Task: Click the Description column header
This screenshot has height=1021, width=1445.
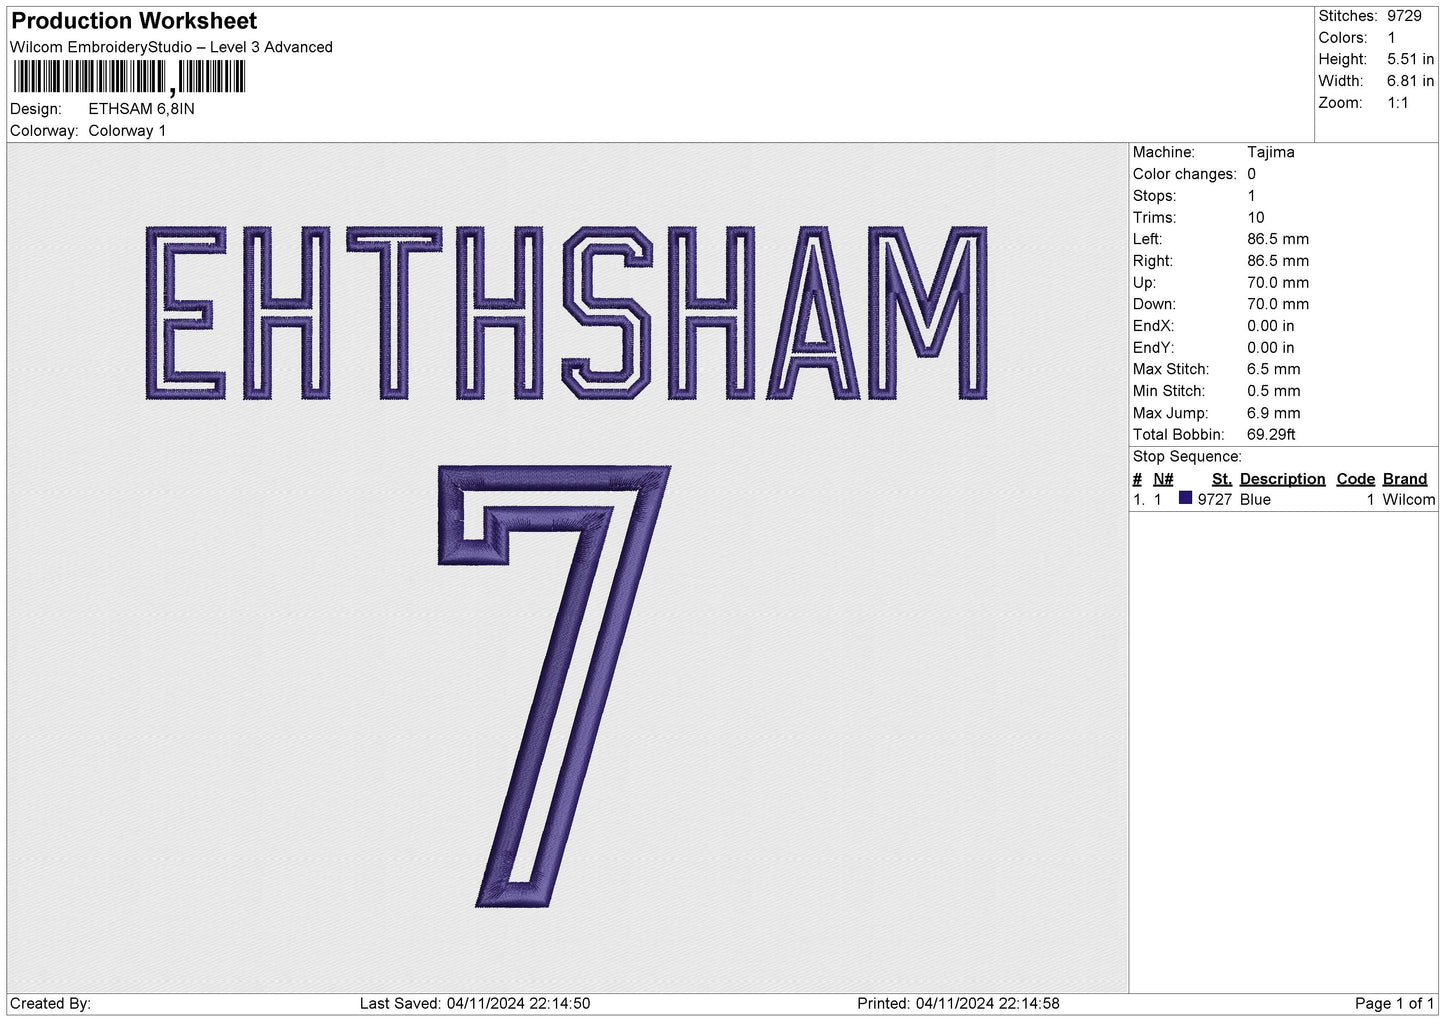Action: [1282, 479]
